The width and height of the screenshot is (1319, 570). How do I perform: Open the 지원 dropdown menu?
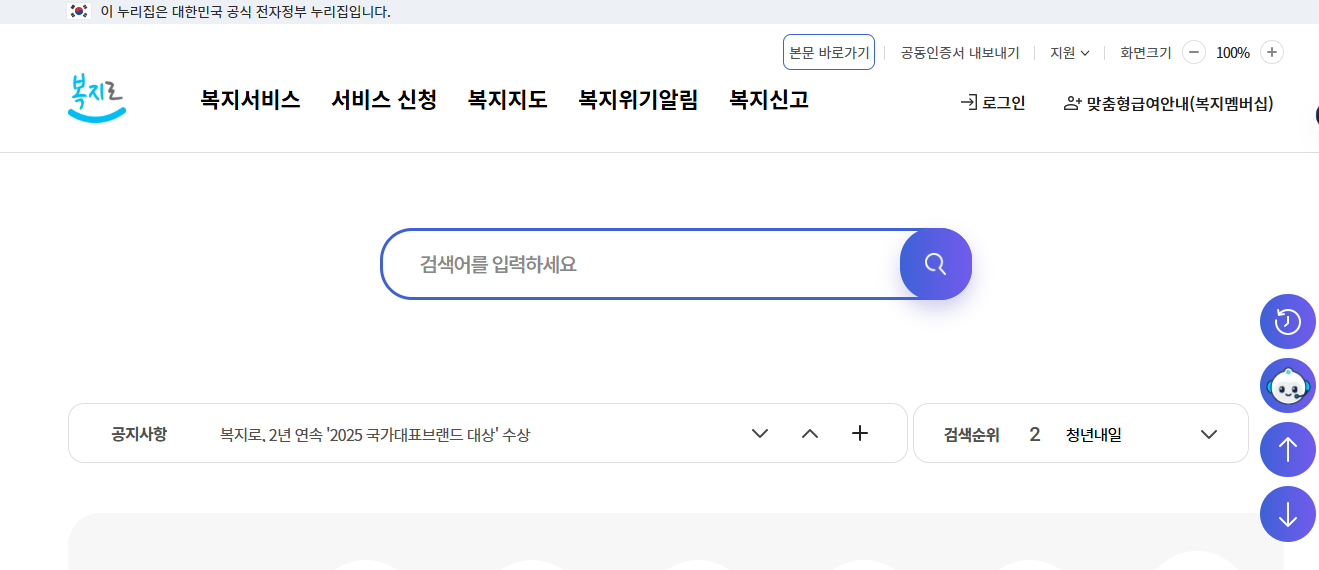pyautogui.click(x=1070, y=53)
